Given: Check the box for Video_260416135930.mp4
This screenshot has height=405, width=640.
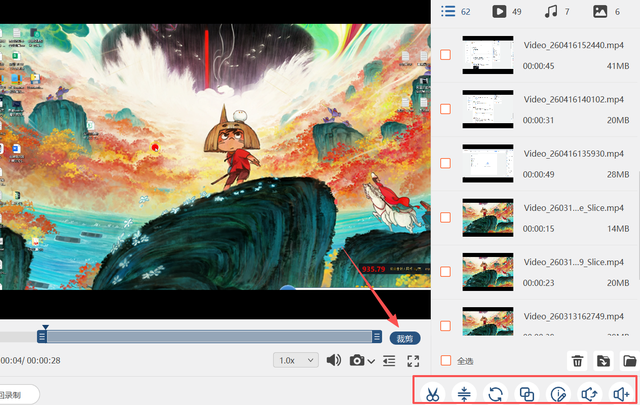Looking at the screenshot, I should [446, 163].
